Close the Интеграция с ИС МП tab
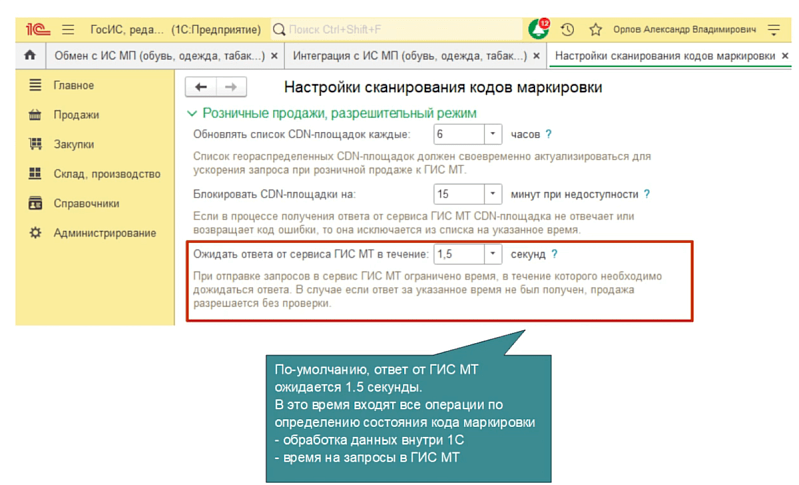This screenshot has width=799, height=485. click(536, 56)
